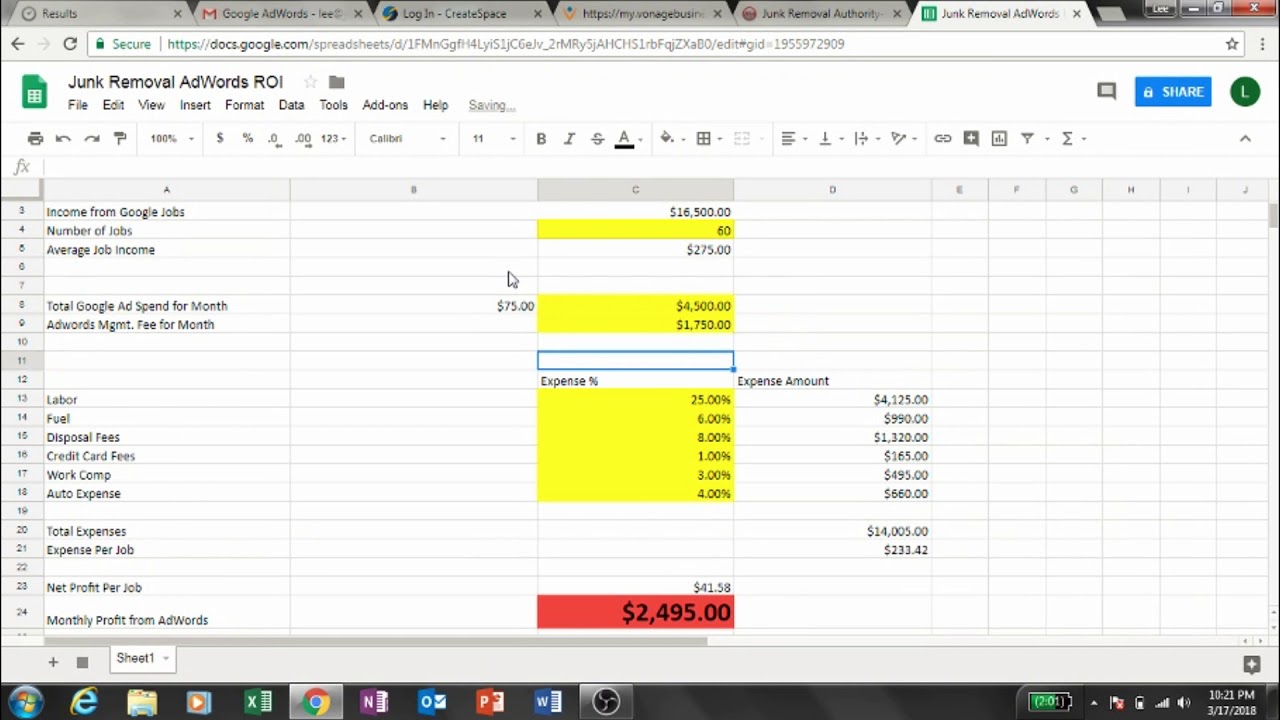Image resolution: width=1280 pixels, height=720 pixels.
Task: Click the Windows Start button
Action: click(x=26, y=702)
